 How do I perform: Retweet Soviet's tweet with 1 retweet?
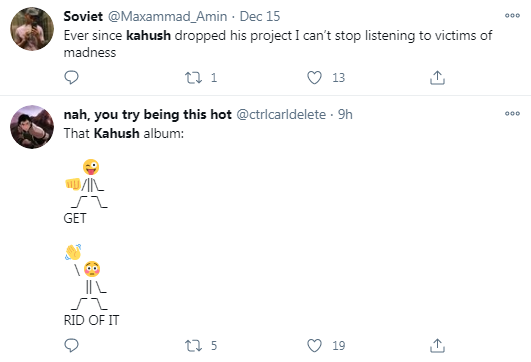(x=193, y=78)
